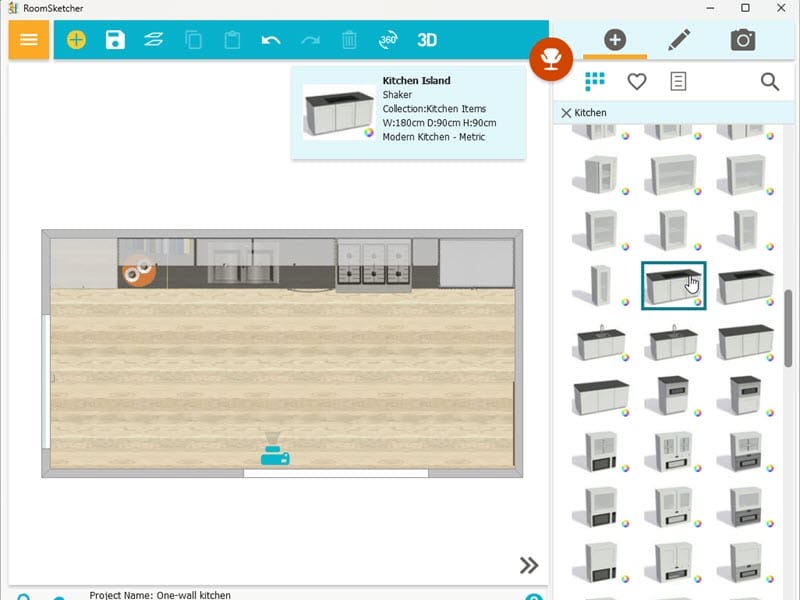Screen dimensions: 800x600
Task: Copy the selected item
Action: click(x=196, y=40)
